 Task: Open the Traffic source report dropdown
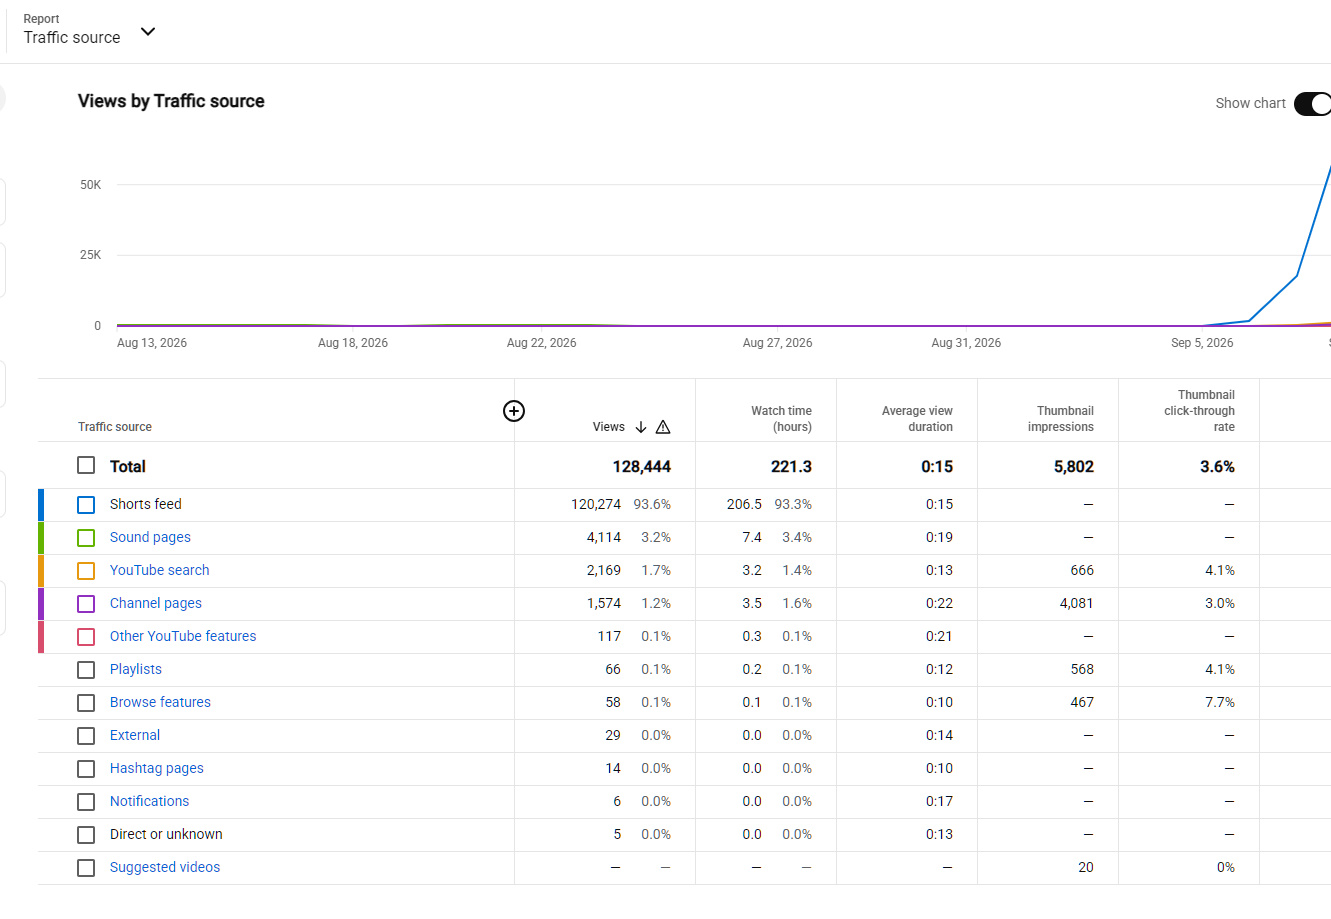[x=148, y=31]
